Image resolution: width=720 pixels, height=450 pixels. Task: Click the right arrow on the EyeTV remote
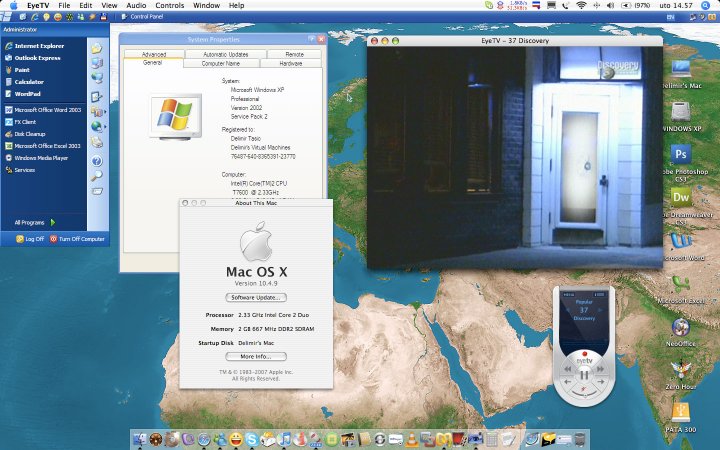point(601,382)
